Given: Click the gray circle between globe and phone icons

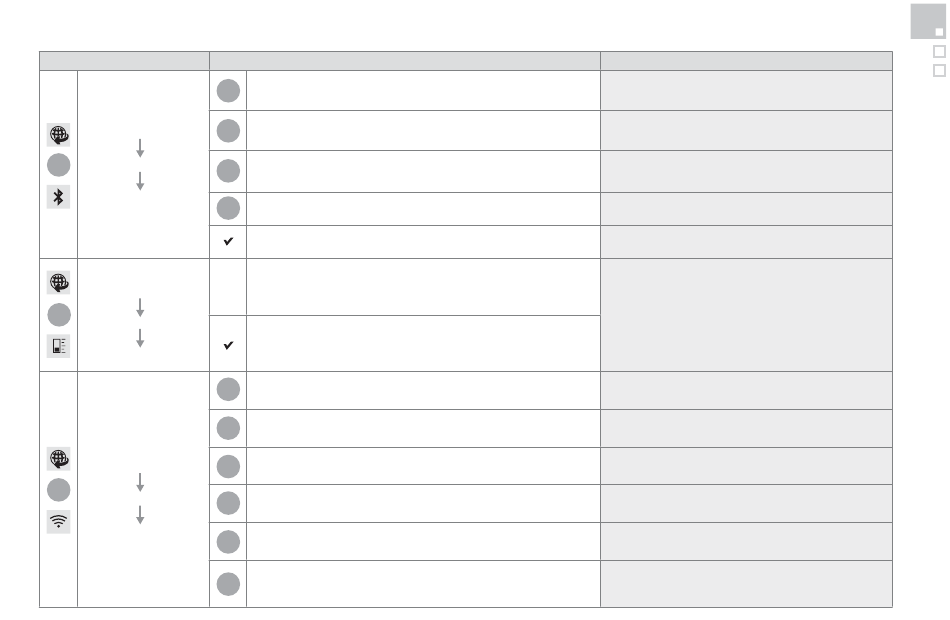Looking at the screenshot, I should pyautogui.click(x=59, y=314).
